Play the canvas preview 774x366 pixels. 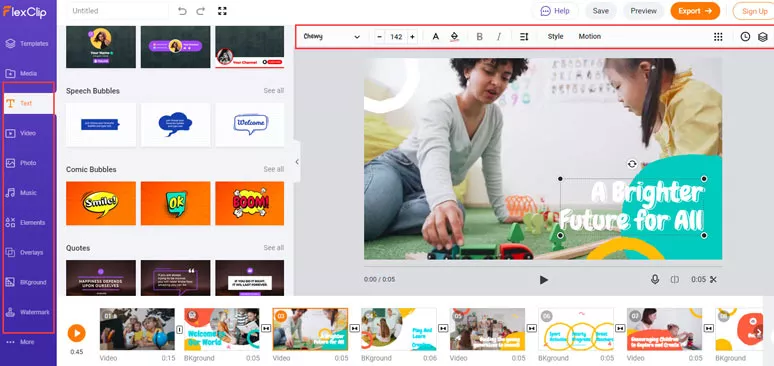pos(543,280)
